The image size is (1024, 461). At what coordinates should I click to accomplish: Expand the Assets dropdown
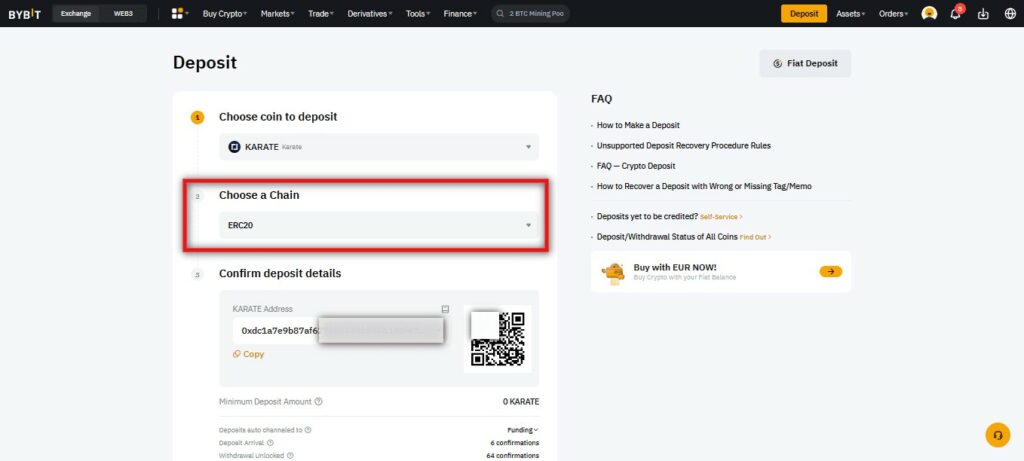[850, 14]
